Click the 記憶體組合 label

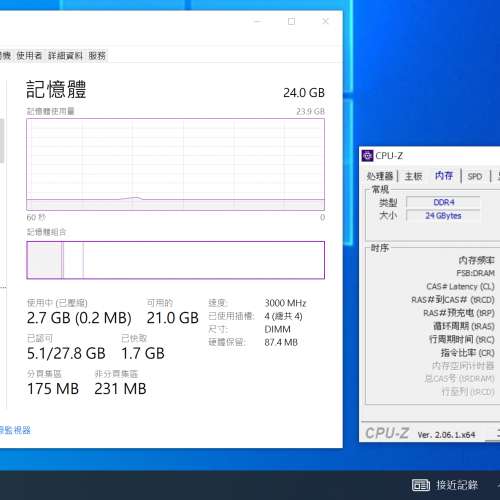click(x=46, y=232)
